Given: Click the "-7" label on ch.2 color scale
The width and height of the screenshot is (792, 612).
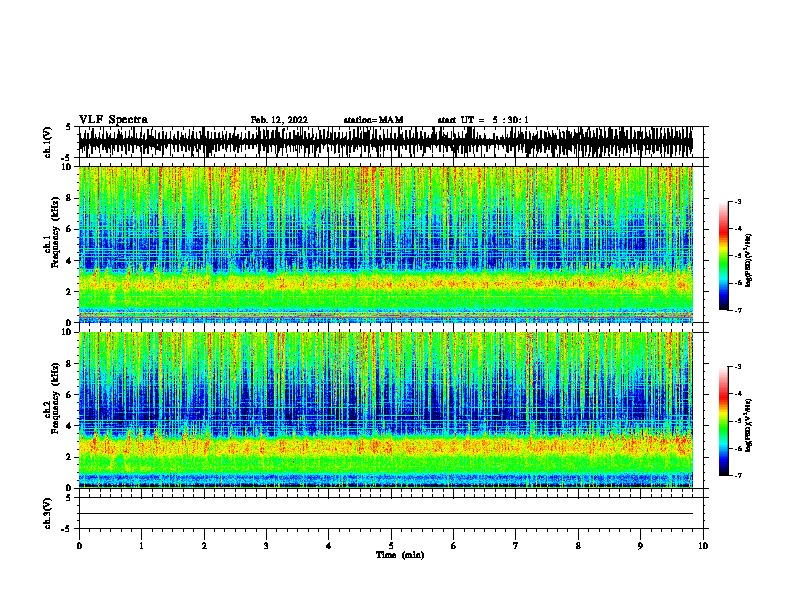Looking at the screenshot, I should click(738, 475).
